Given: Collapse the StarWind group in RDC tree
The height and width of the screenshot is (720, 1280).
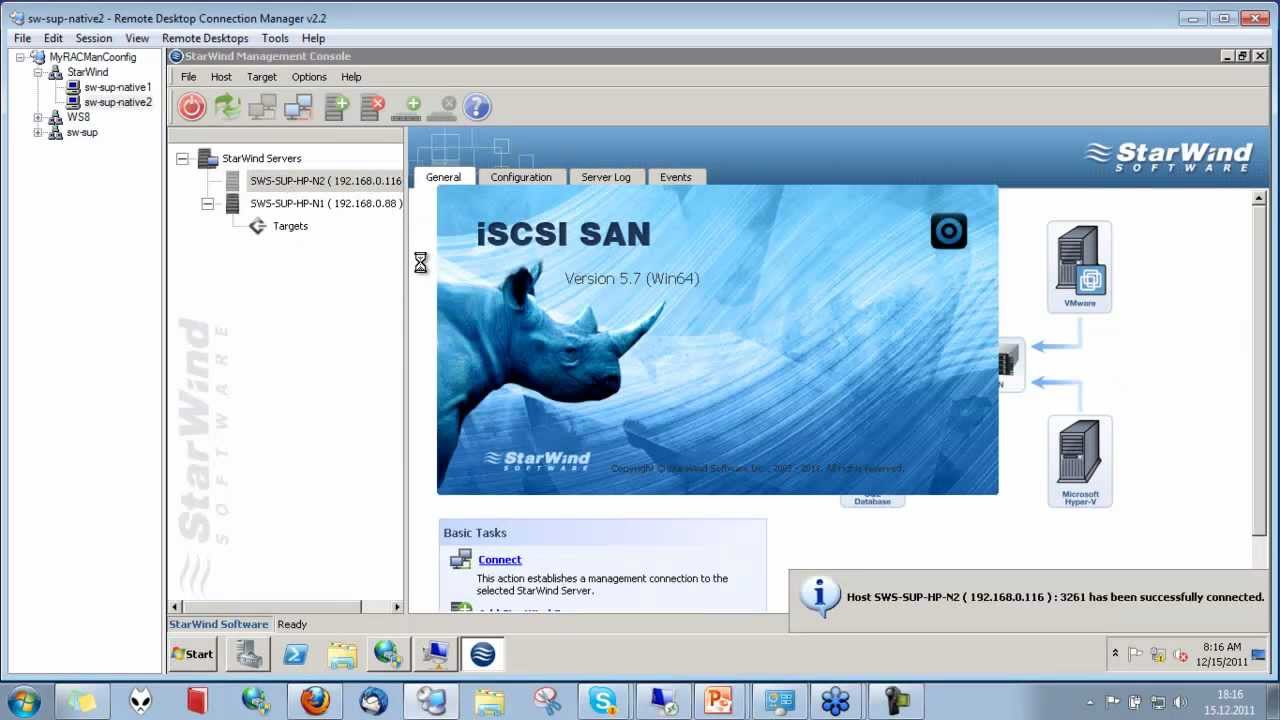Looking at the screenshot, I should 38,72.
